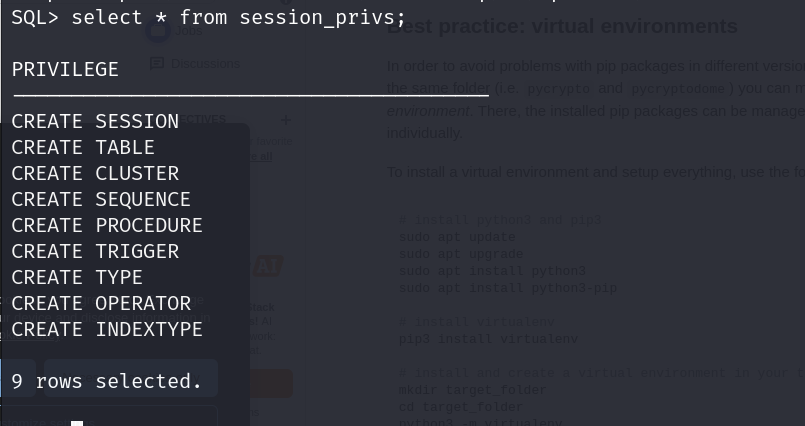Click the 'sudo apt update' code line

pos(457,238)
